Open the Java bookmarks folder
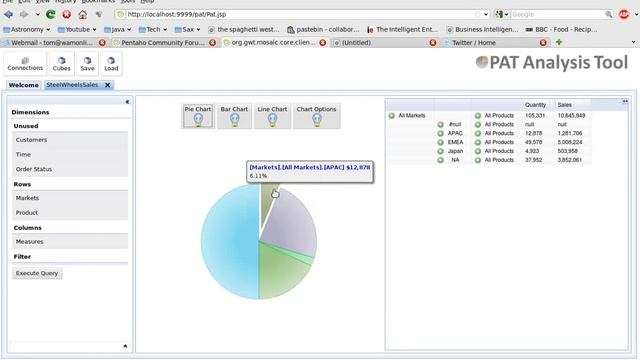The image size is (640, 360). 118,29
